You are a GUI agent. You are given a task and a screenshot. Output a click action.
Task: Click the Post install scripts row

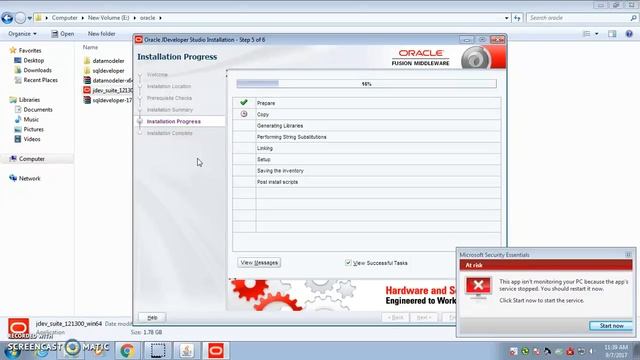pyautogui.click(x=367, y=182)
